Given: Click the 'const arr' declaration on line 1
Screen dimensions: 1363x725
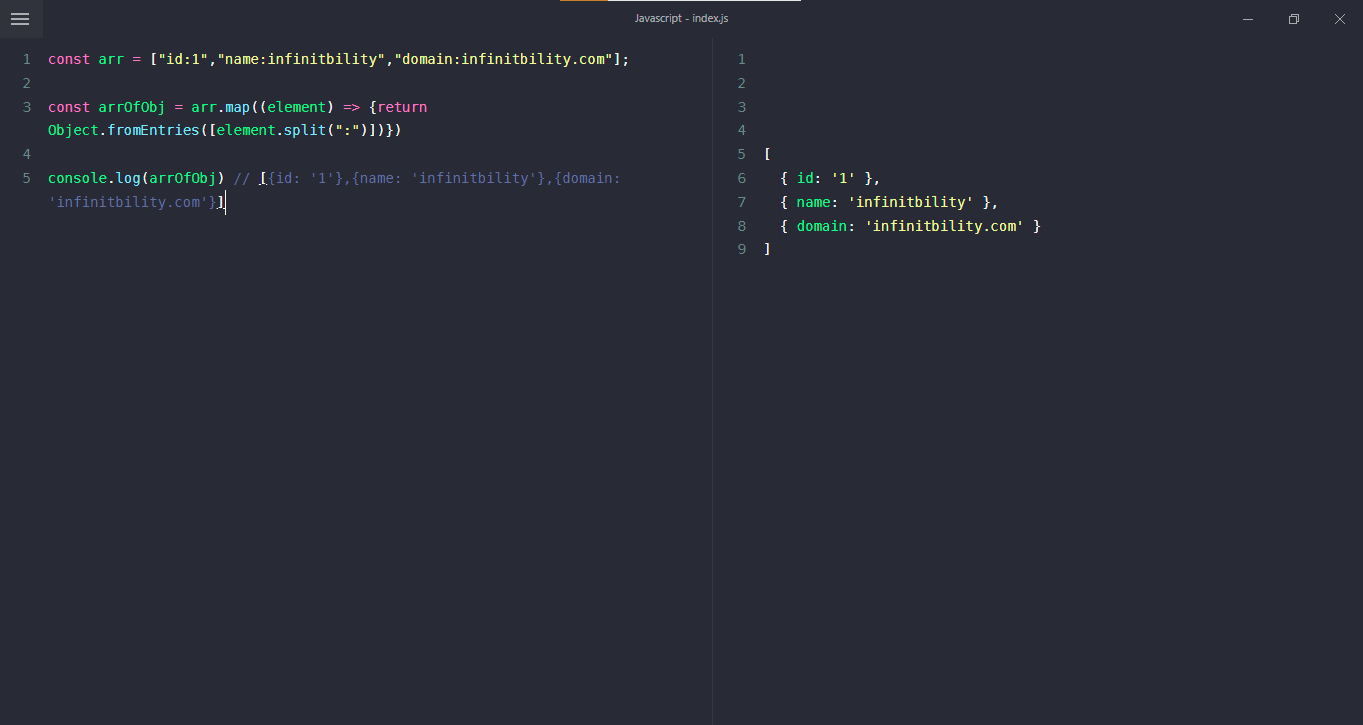Looking at the screenshot, I should click(x=85, y=59).
